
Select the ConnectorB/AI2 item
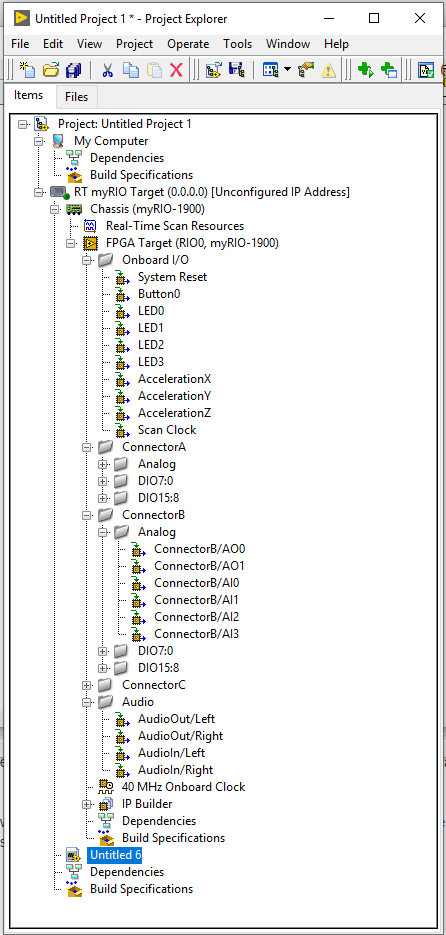[x=196, y=617]
